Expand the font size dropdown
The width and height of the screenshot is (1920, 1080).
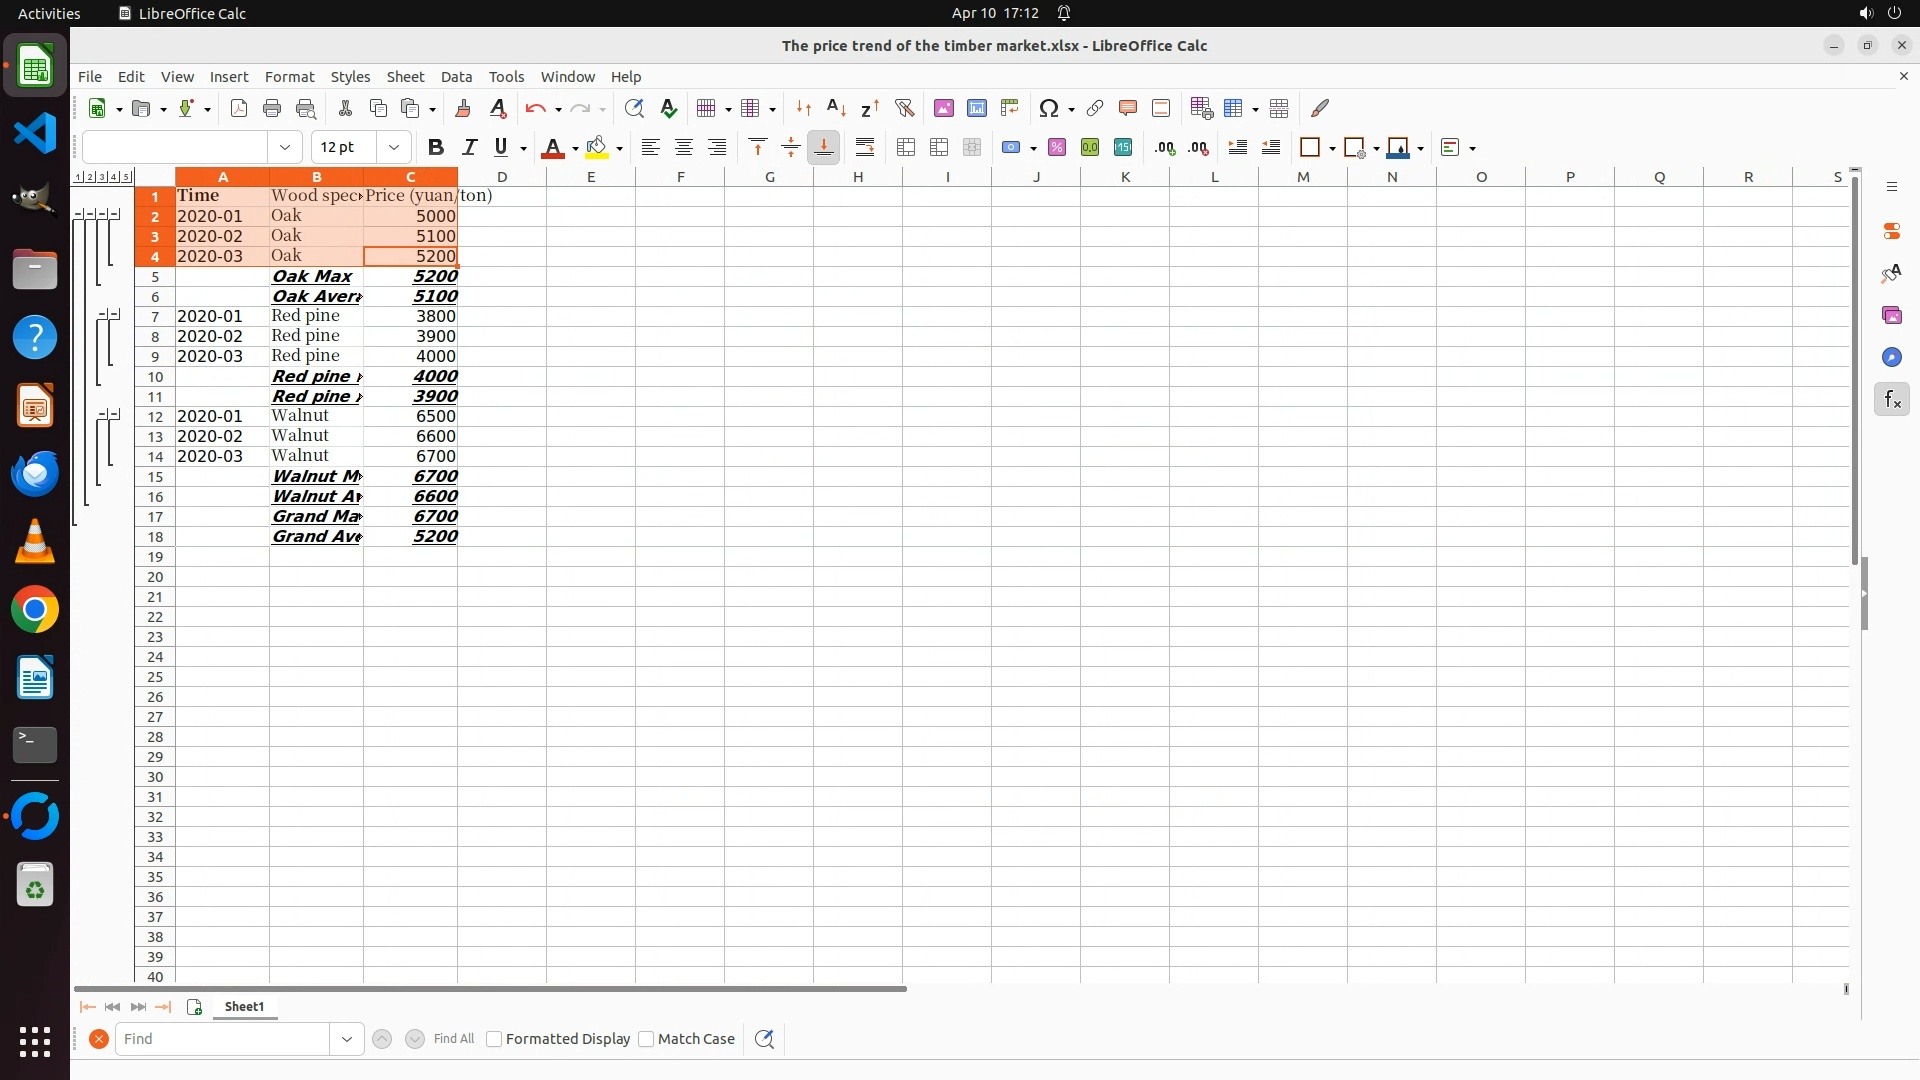click(x=394, y=147)
